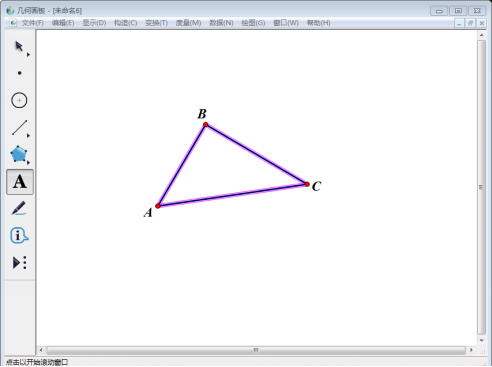This screenshot has height=367, width=492.
Task: Select the Point tool
Action: tap(19, 73)
